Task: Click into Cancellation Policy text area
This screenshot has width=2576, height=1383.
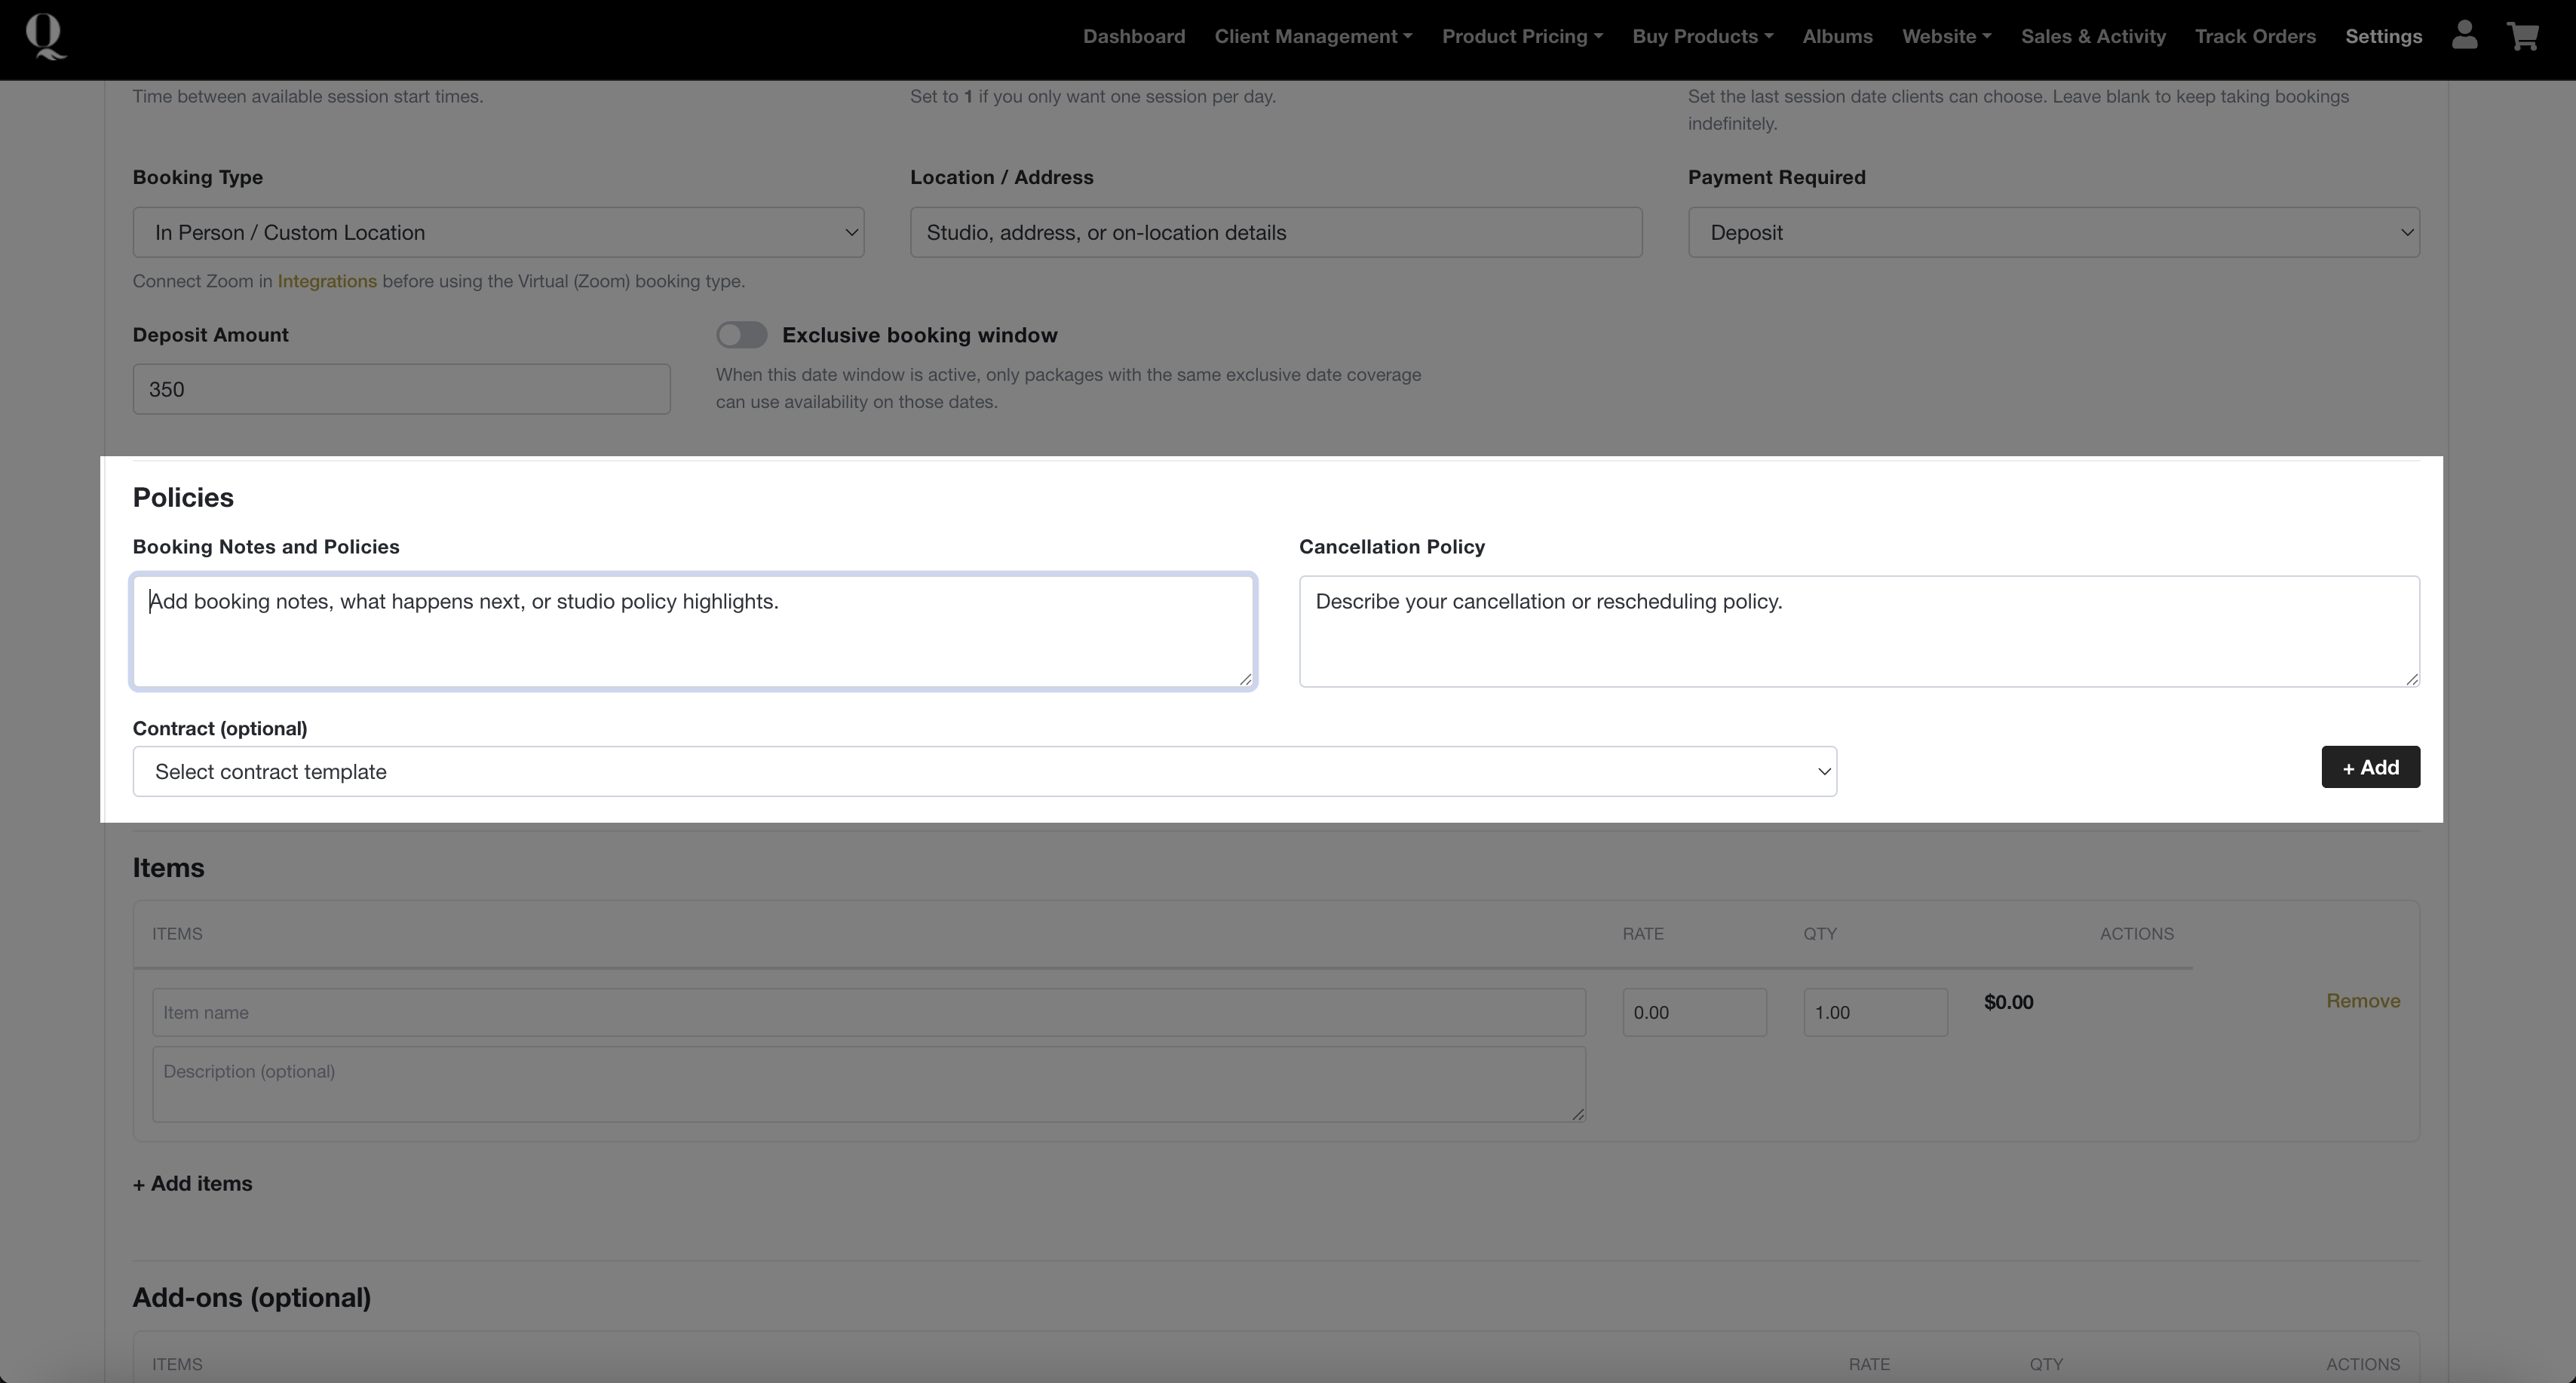Action: click(x=1858, y=631)
